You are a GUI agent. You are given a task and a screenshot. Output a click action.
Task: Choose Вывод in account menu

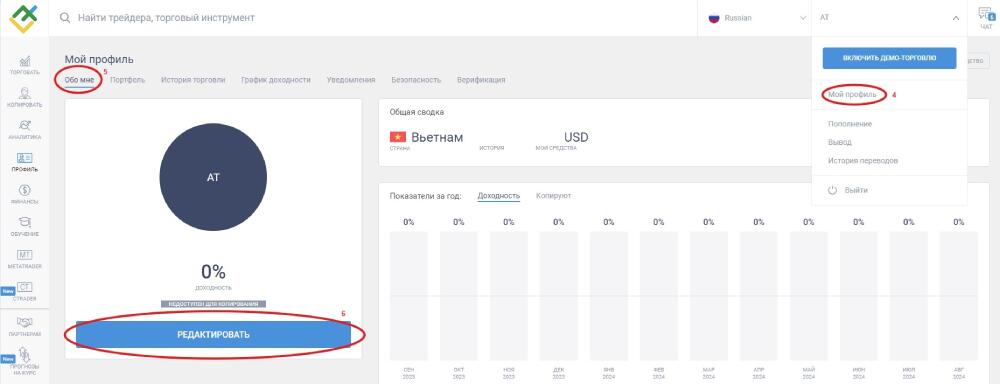839,142
